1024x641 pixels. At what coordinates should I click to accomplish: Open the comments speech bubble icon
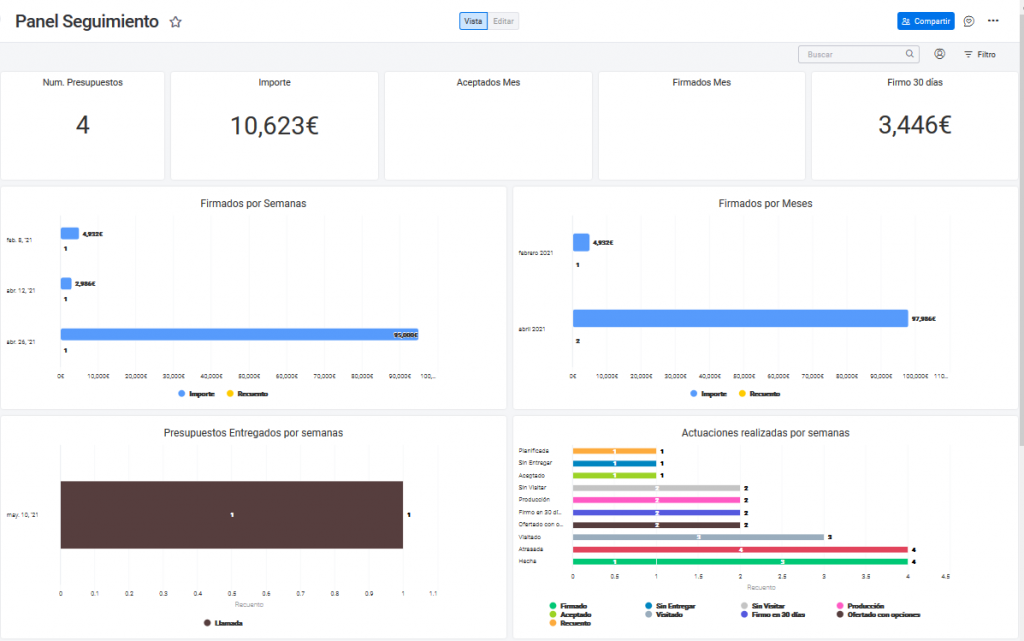(969, 21)
